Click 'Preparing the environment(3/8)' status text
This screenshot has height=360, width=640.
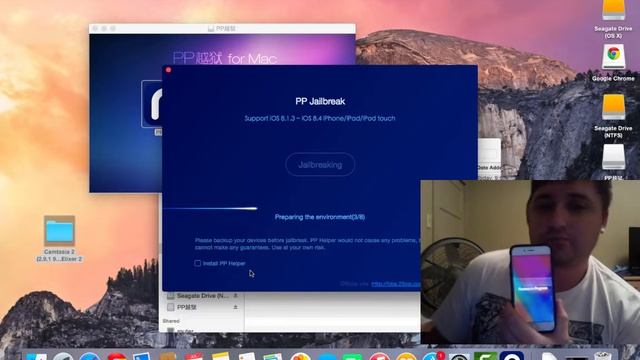coord(320,217)
